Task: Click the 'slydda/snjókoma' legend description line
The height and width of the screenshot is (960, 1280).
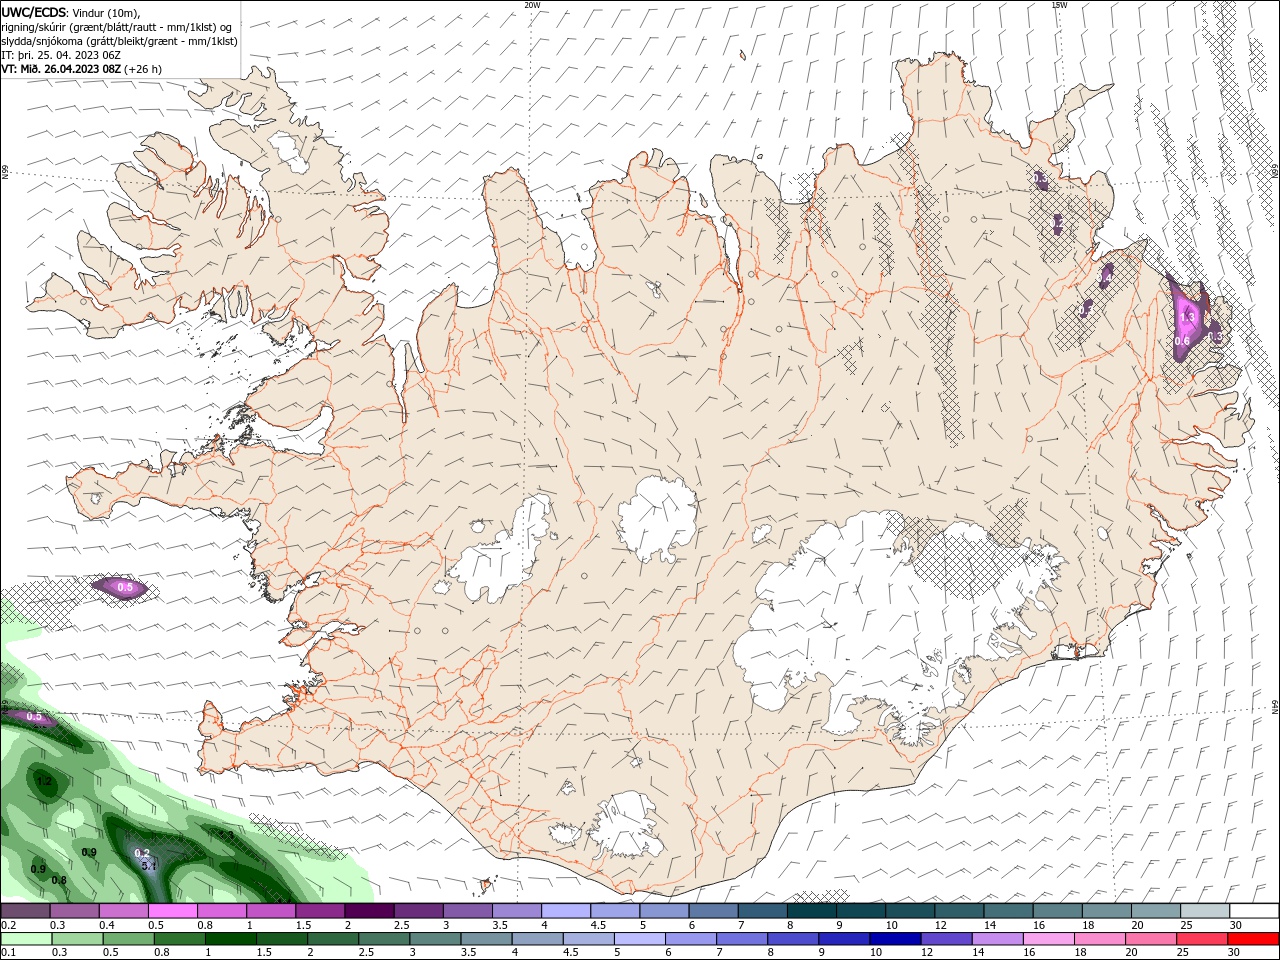Action: coord(119,41)
